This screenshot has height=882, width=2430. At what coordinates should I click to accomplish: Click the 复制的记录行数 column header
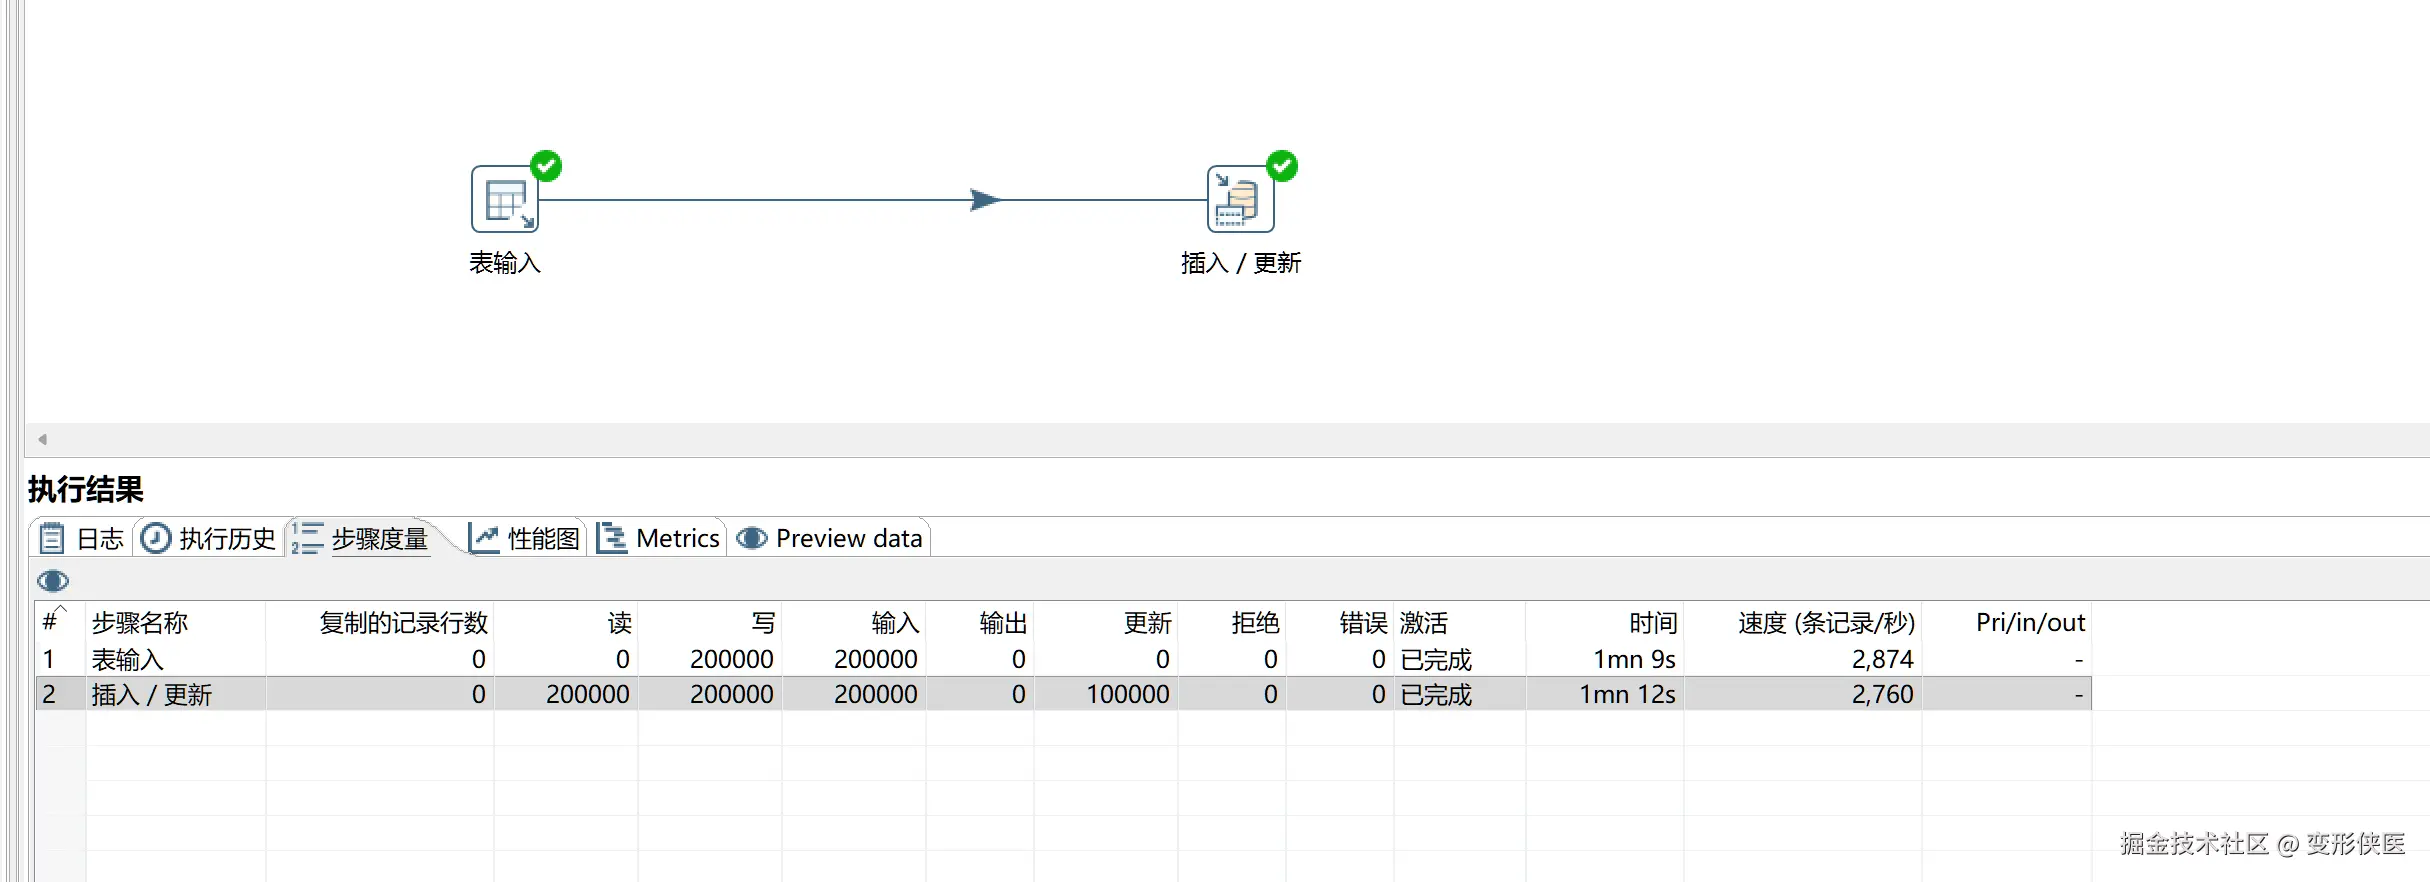pyautogui.click(x=403, y=623)
